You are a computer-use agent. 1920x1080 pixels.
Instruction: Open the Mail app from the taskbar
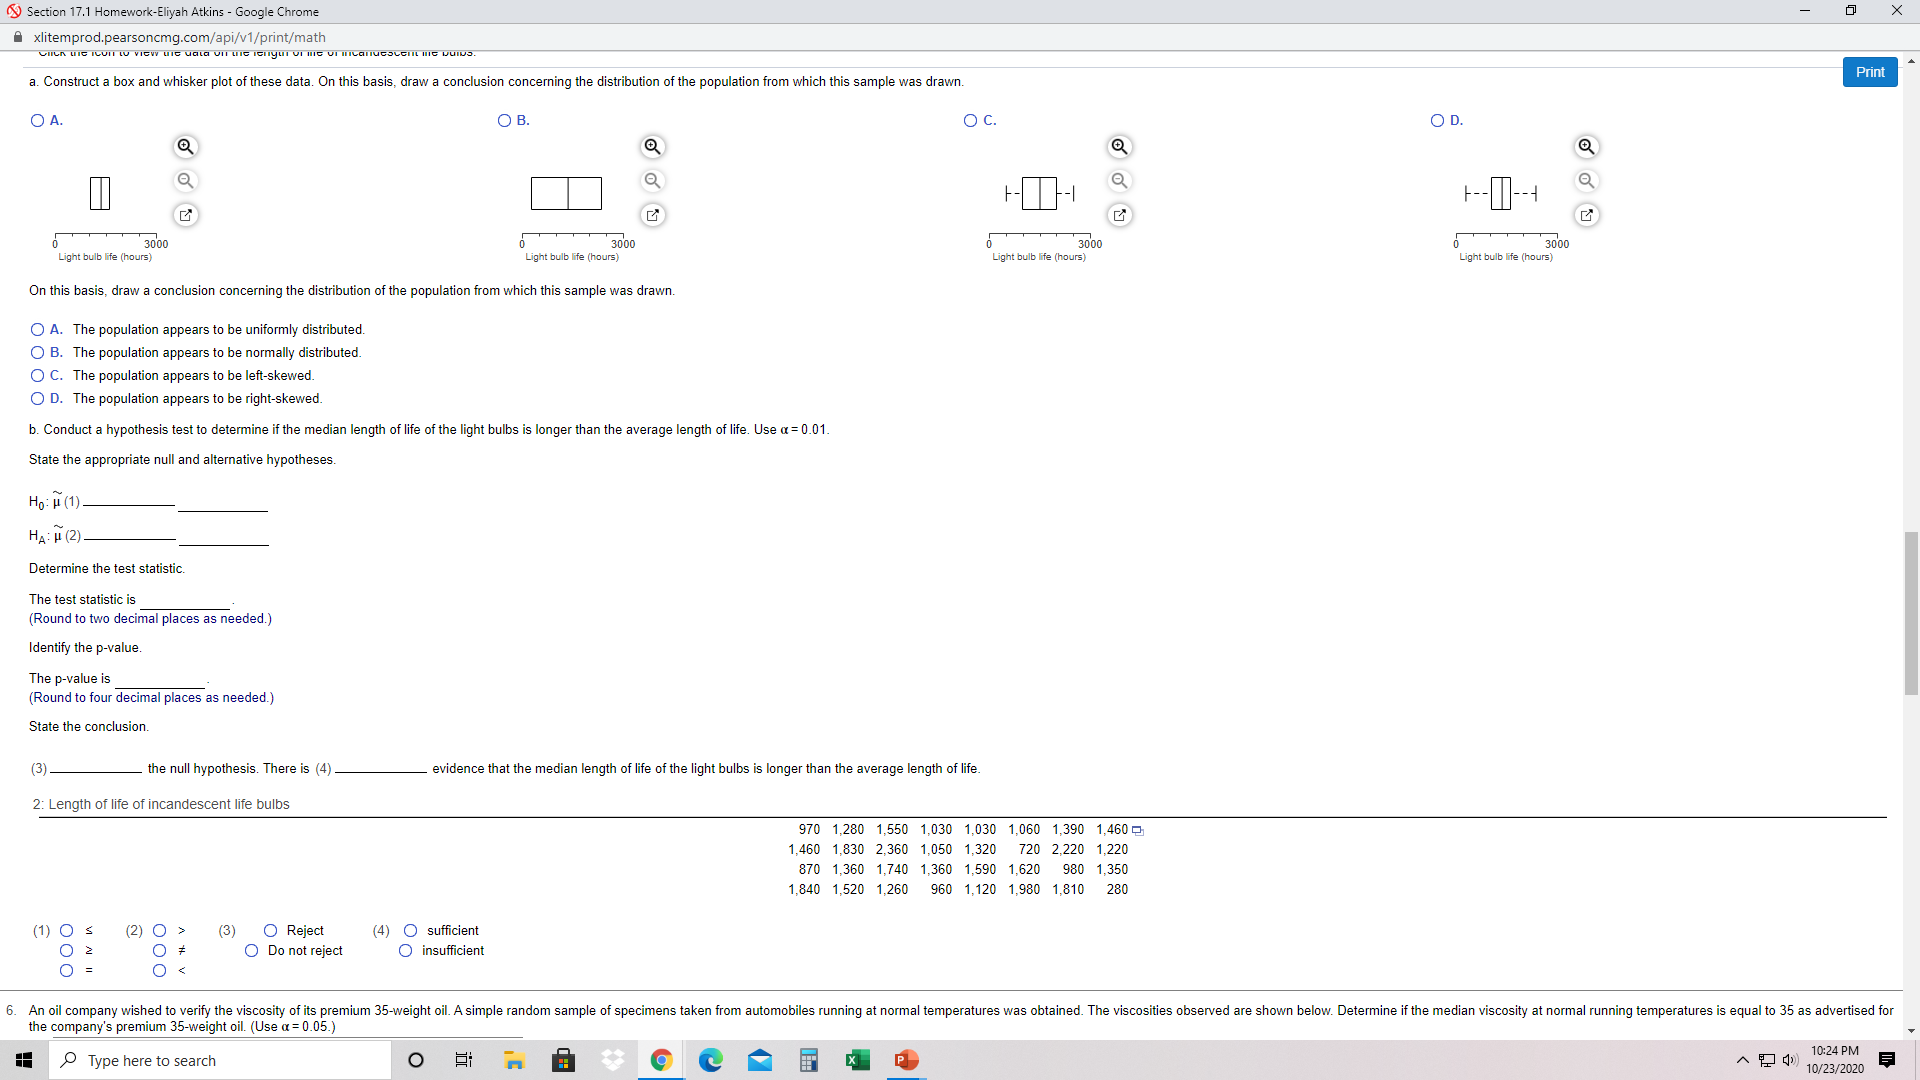pos(760,1060)
